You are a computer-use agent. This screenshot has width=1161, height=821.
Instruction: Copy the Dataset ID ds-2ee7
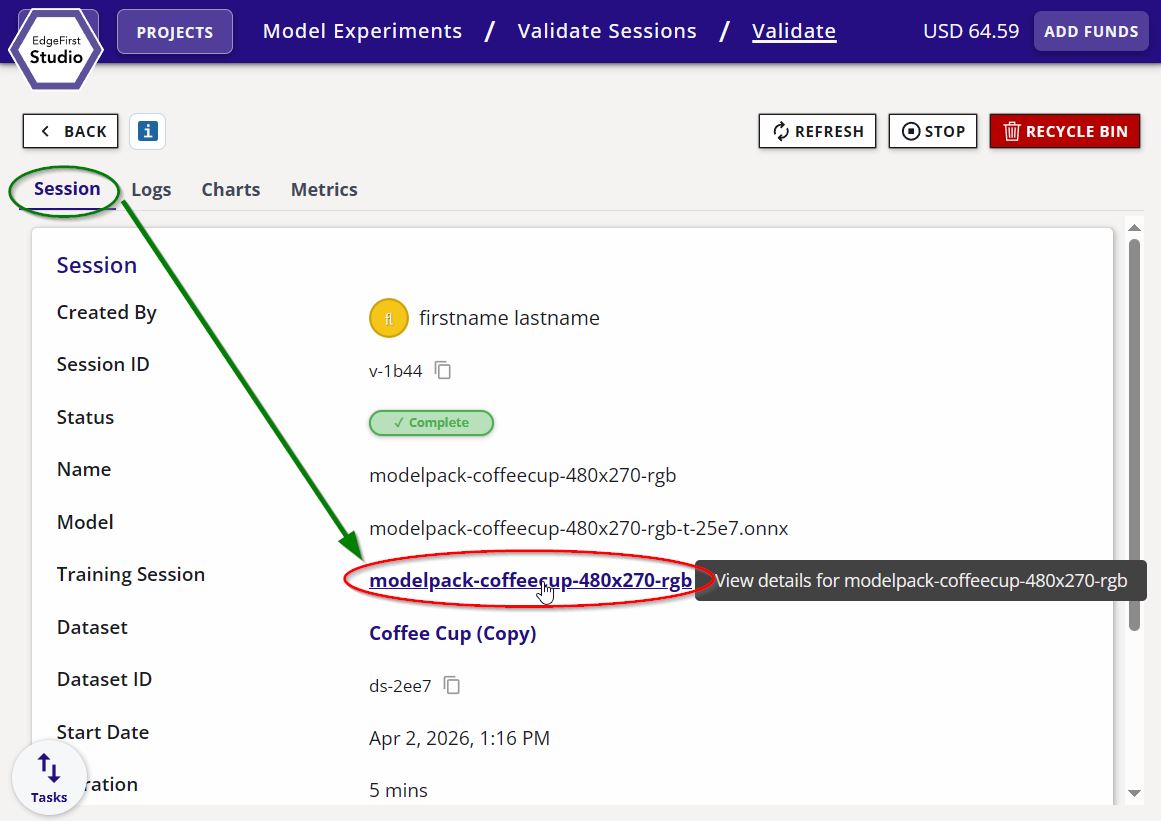[452, 685]
